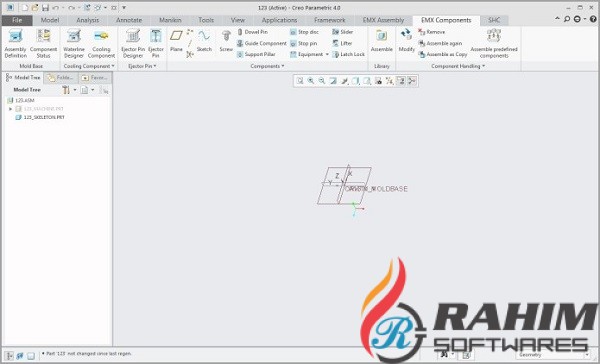Insert a Screw component

pos(226,41)
